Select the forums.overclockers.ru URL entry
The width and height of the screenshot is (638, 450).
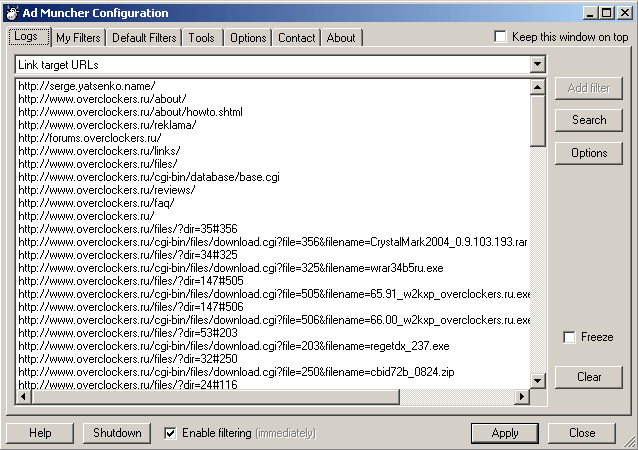pos(90,138)
